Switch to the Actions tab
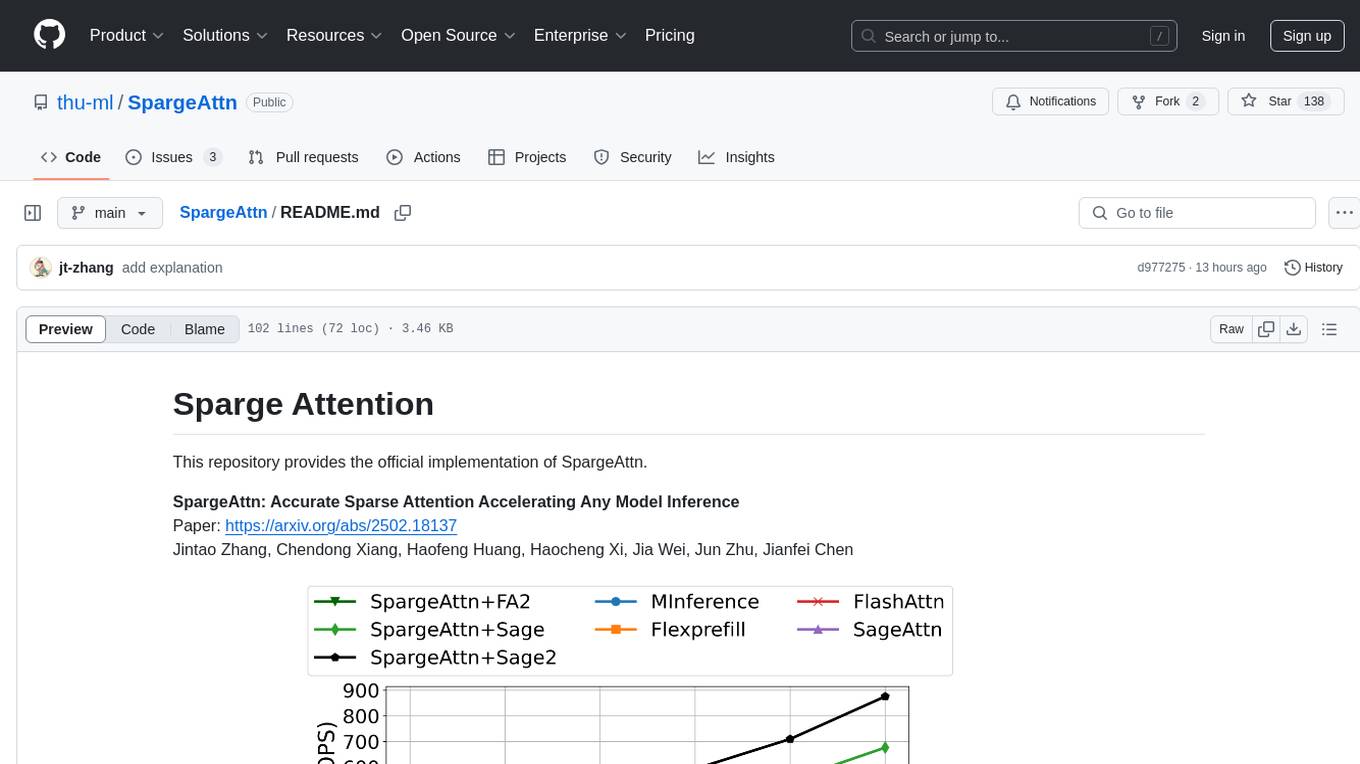This screenshot has height=764, width=1360. coord(423,157)
